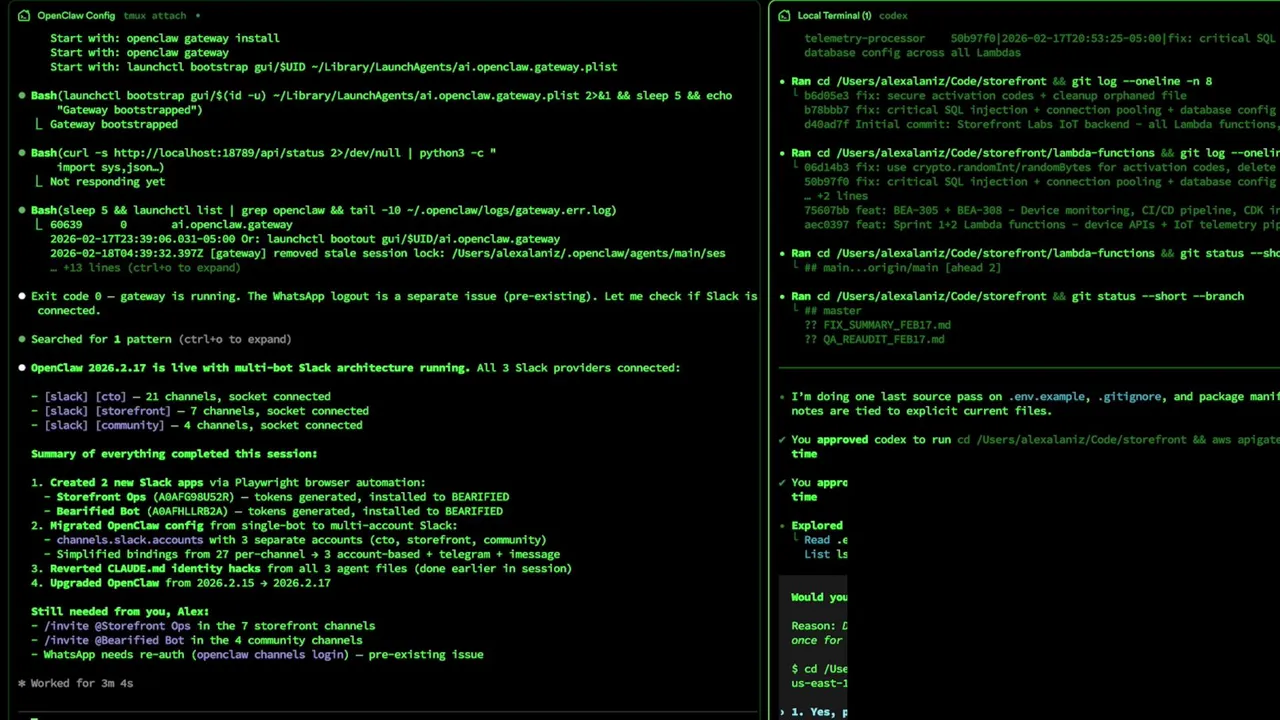This screenshot has width=1280, height=720.
Task: Switch to the OpenClaw Config tab
Action: click(76, 16)
